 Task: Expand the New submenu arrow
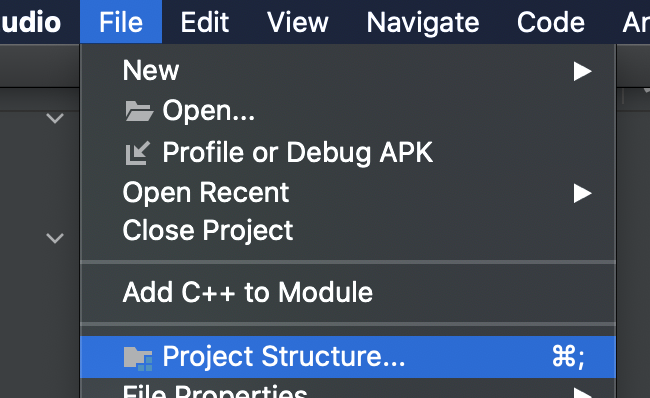tap(582, 71)
